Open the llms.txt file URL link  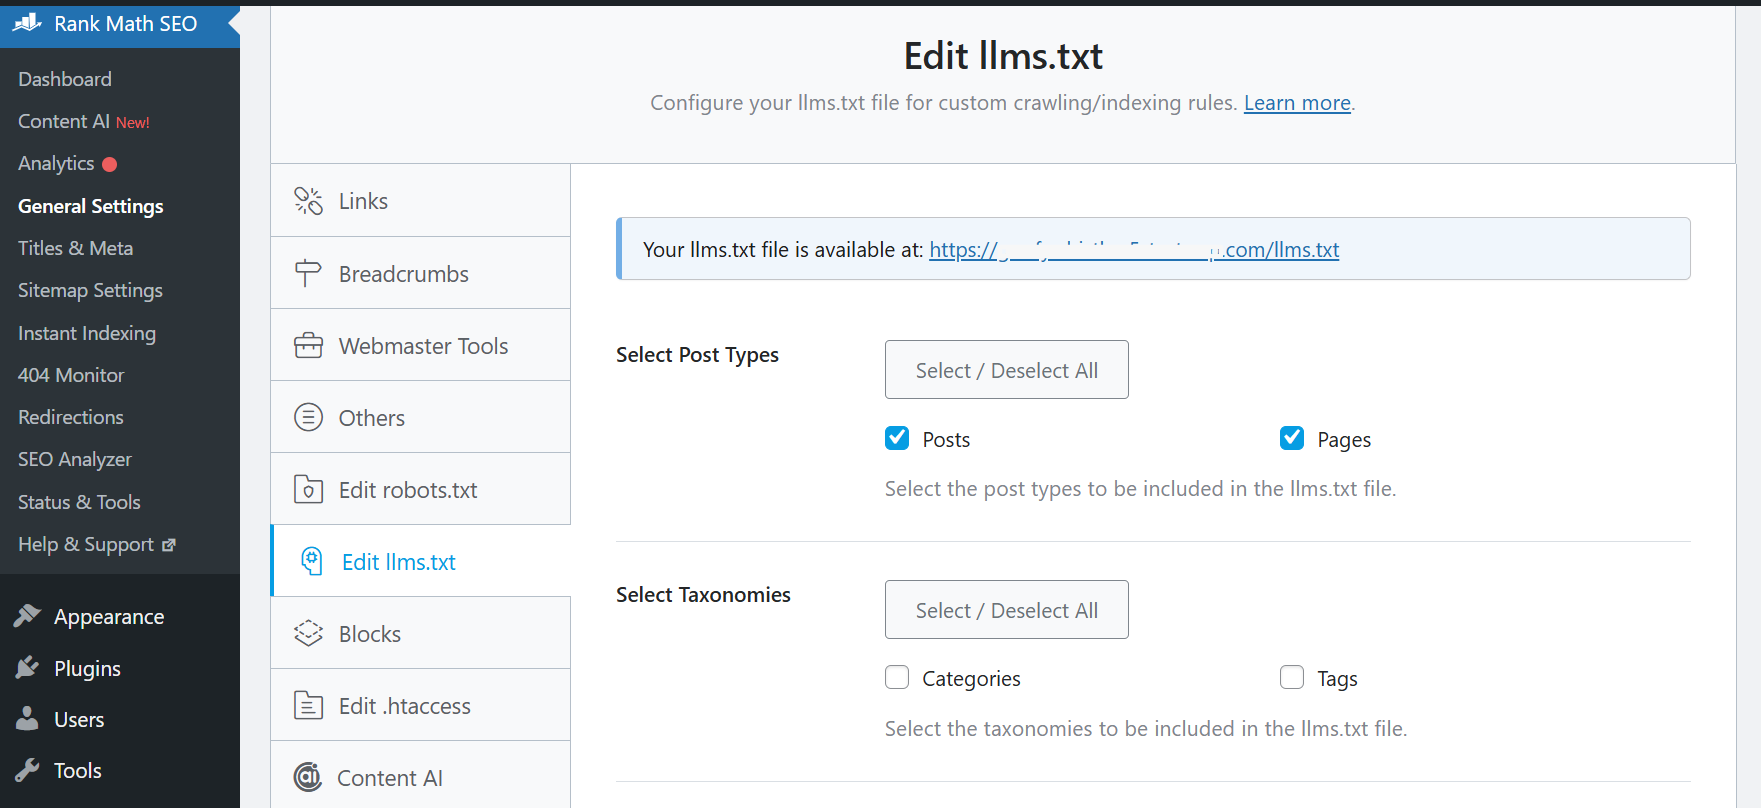tap(1133, 250)
